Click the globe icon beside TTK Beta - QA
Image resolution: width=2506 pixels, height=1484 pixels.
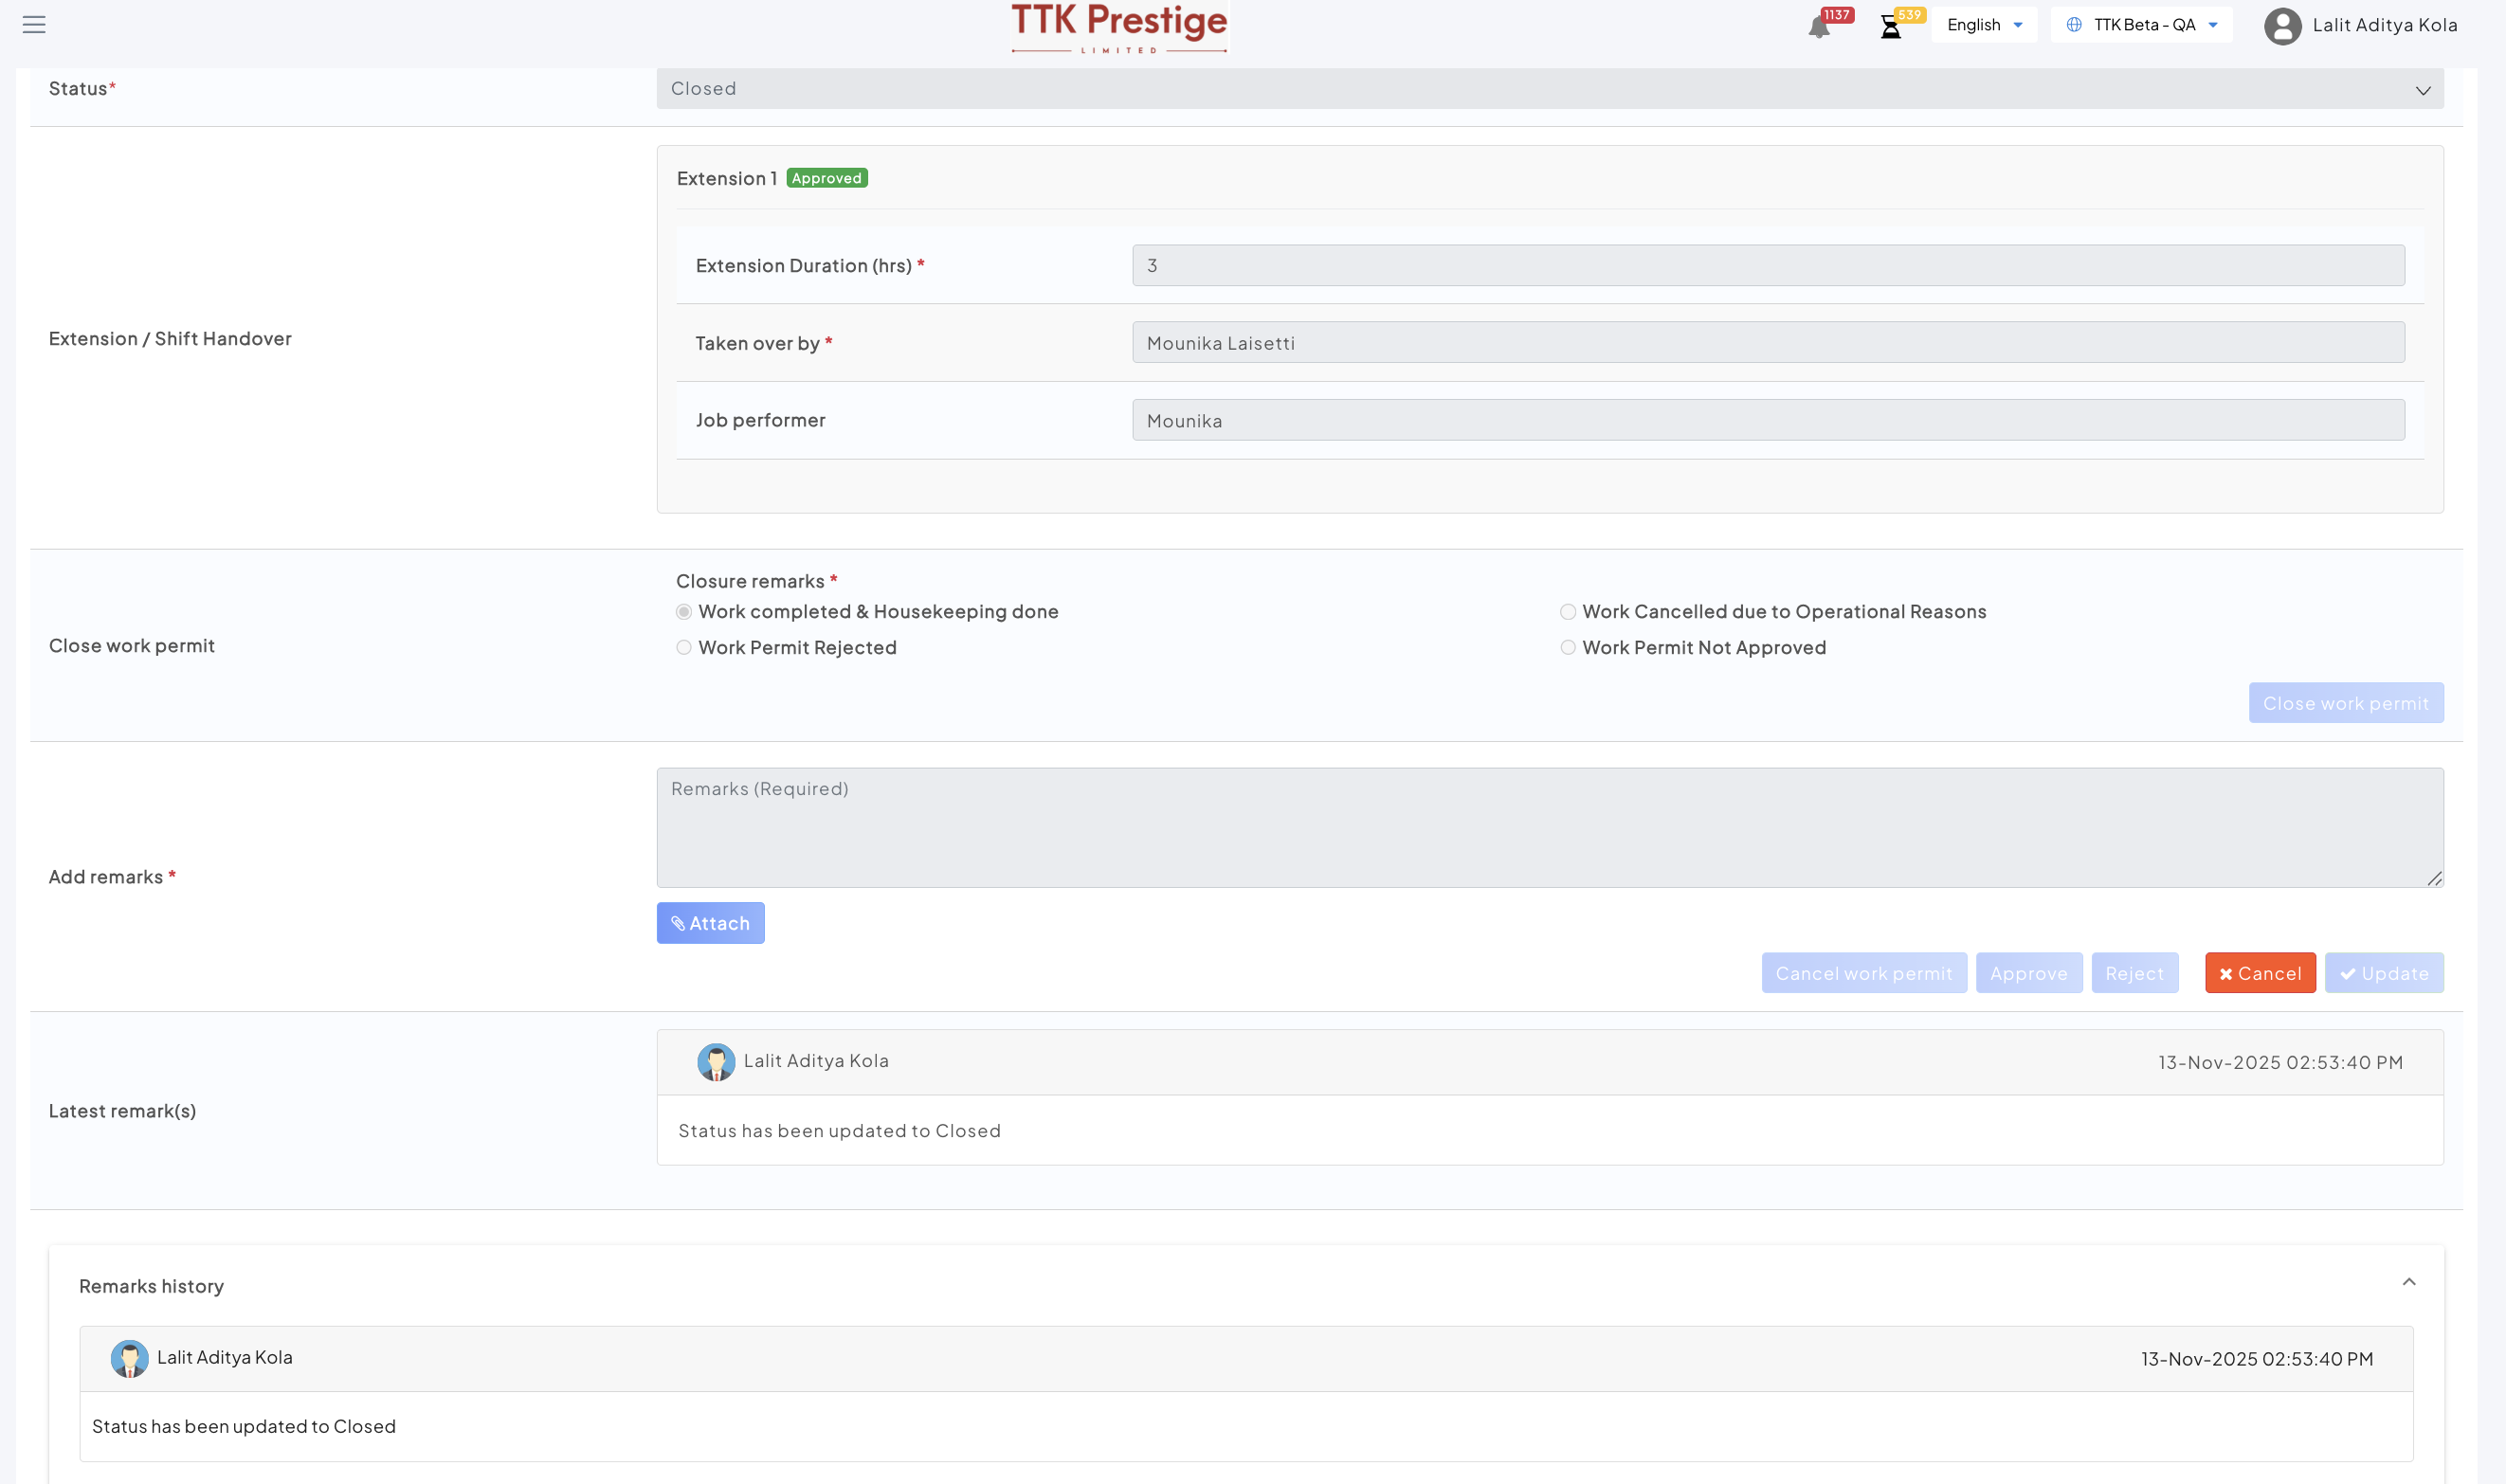click(2073, 25)
